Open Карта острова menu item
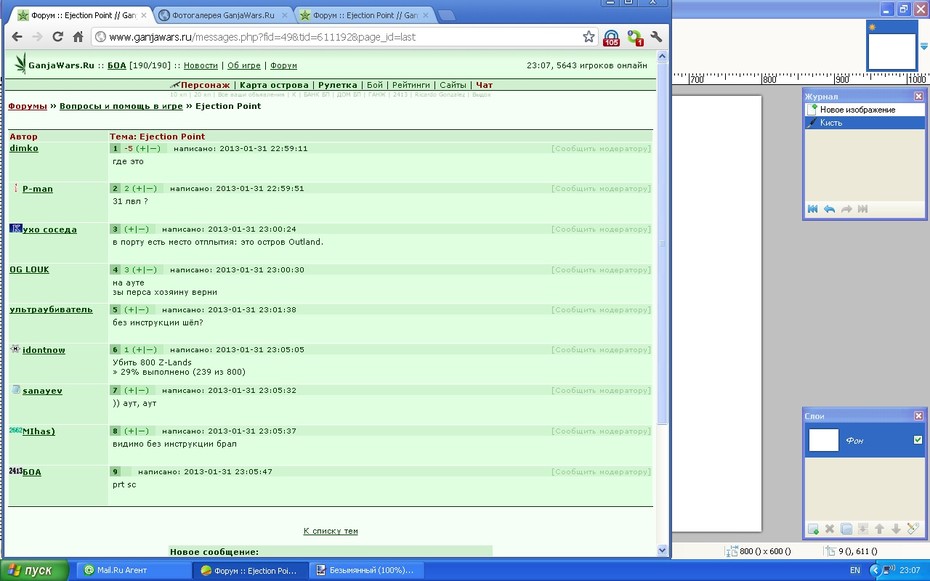Viewport: 930px width, 581px height. click(274, 85)
